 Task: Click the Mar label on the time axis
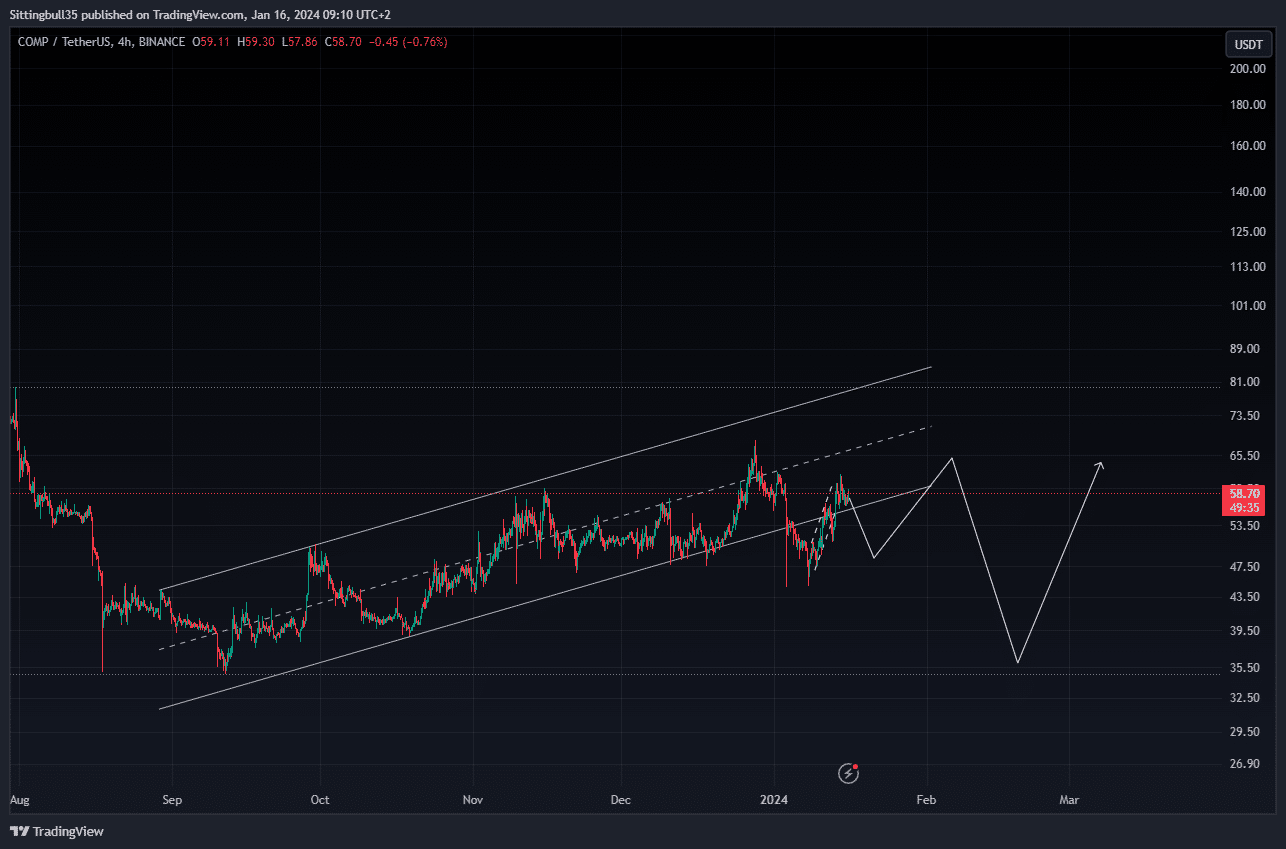pos(1069,800)
